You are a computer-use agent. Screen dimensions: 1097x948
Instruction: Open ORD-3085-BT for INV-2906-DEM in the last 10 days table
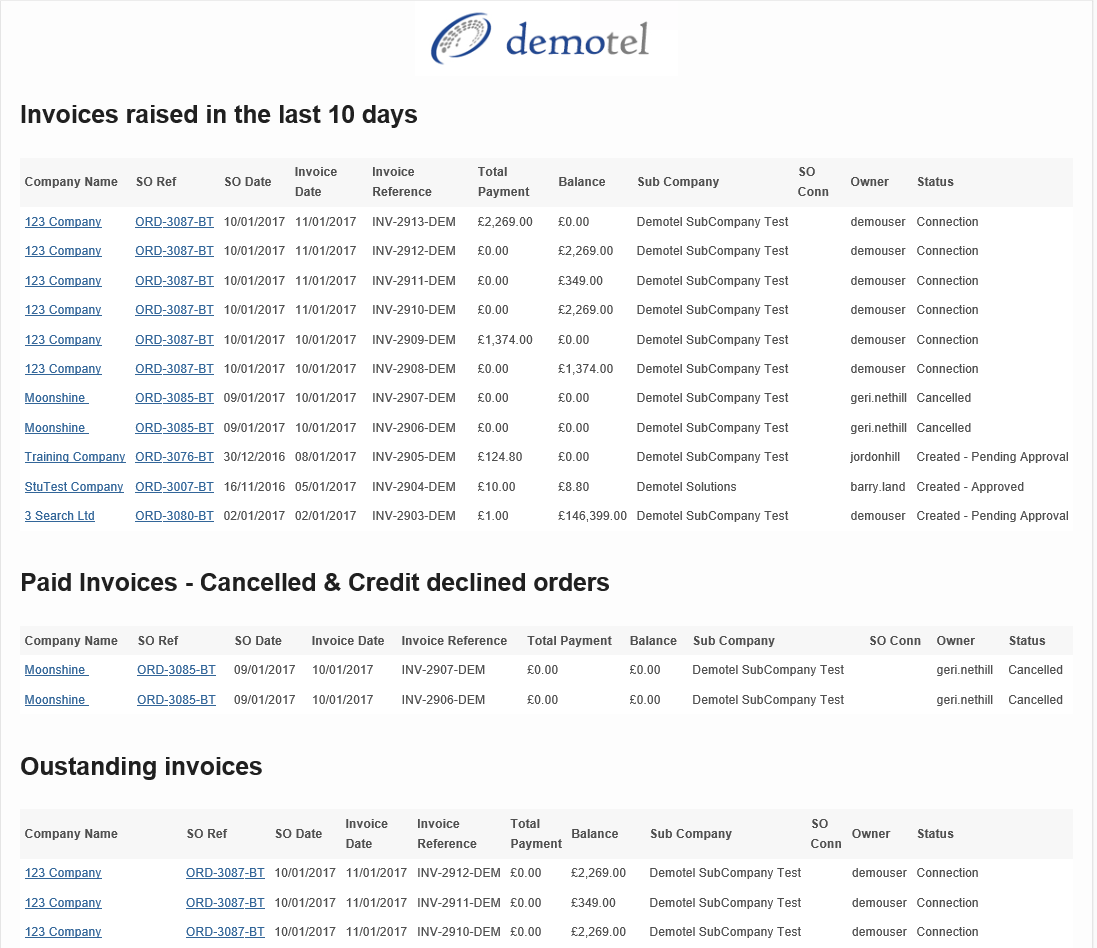[174, 427]
